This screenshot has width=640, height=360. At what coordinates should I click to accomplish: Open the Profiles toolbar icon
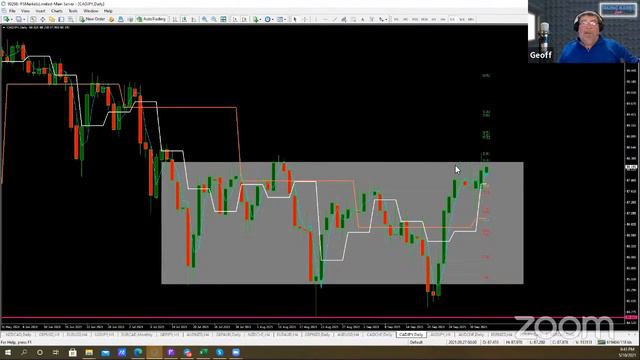pos(19,19)
